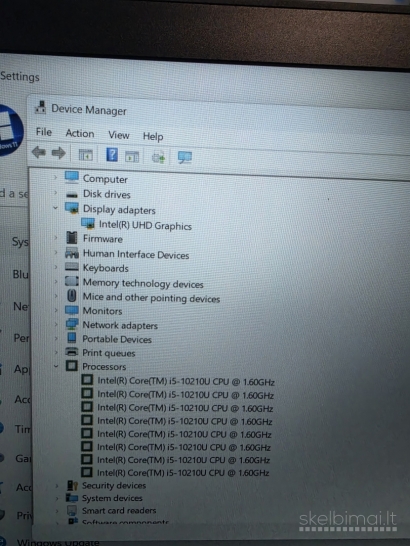
Task: Show the console tree toolbar icon
Action: coord(85,155)
